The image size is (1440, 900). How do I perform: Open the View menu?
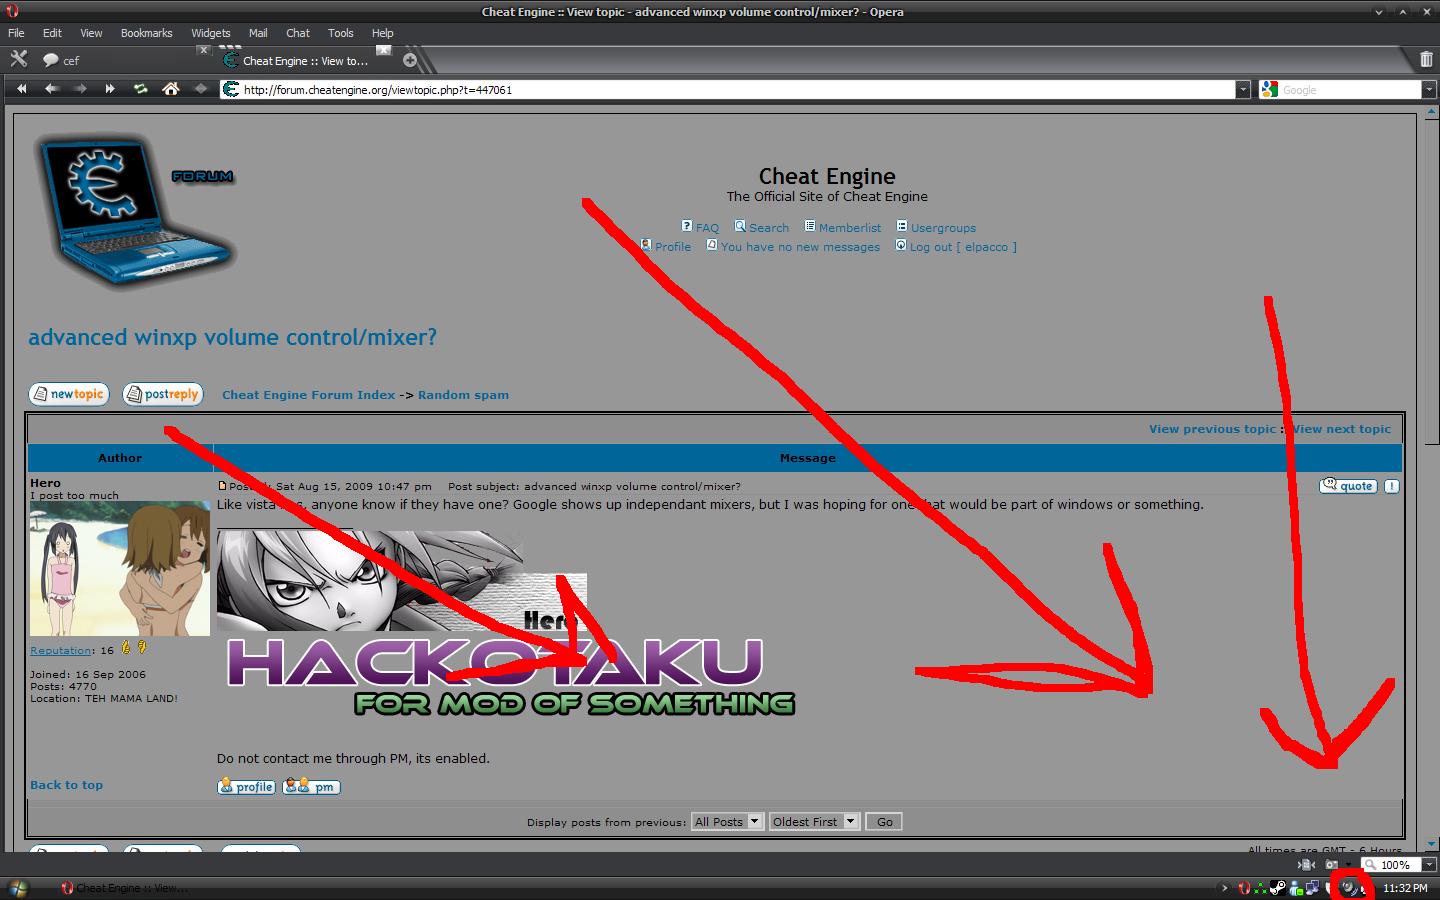[x=91, y=33]
